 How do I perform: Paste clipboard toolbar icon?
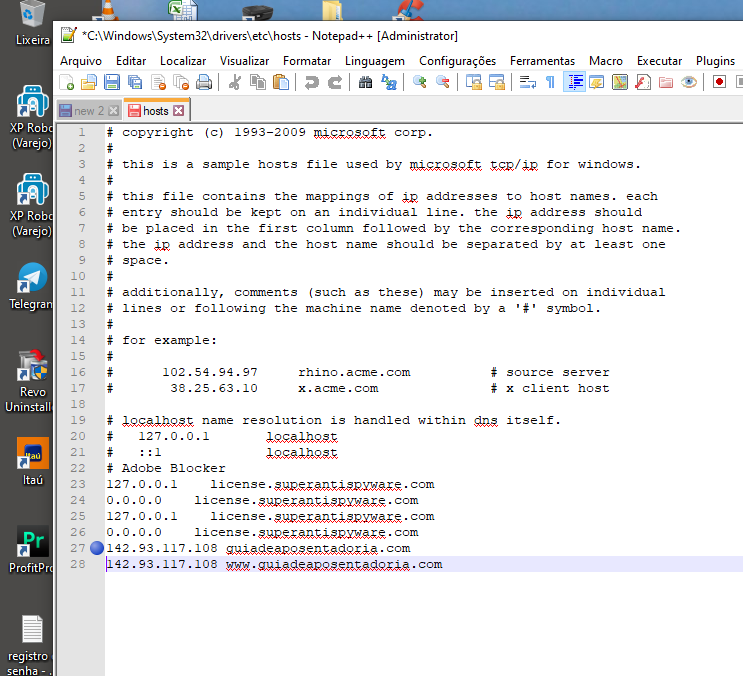[x=281, y=82]
